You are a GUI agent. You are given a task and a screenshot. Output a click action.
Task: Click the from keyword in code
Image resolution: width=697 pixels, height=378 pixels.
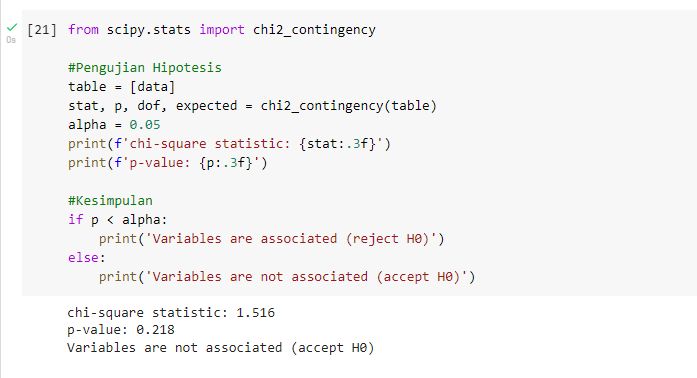[x=83, y=30]
